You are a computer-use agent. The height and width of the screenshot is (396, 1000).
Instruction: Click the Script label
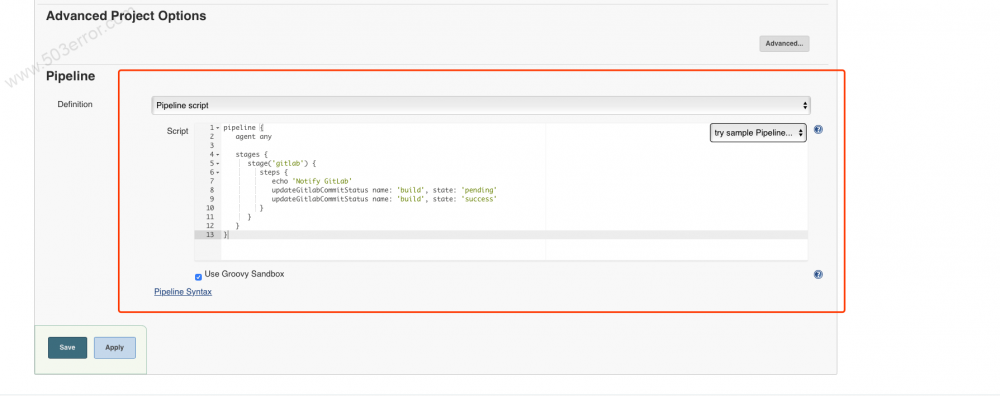pyautogui.click(x=178, y=131)
